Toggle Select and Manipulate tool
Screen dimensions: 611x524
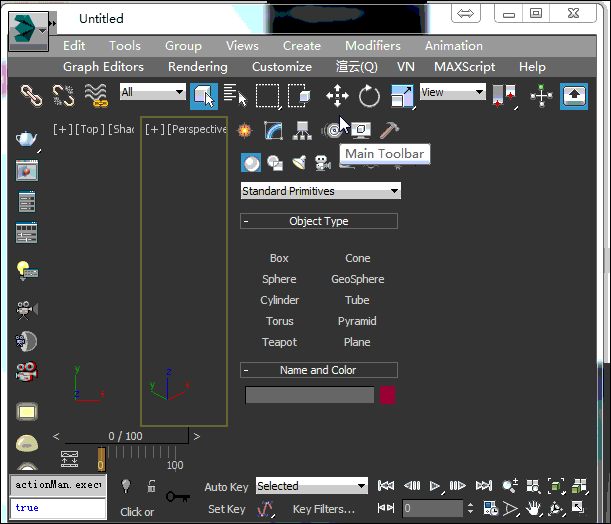click(x=541, y=96)
